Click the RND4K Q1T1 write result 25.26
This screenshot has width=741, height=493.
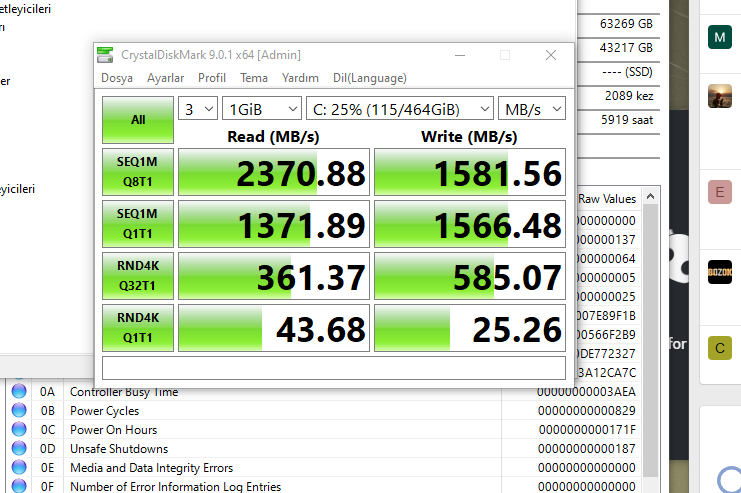click(x=470, y=328)
